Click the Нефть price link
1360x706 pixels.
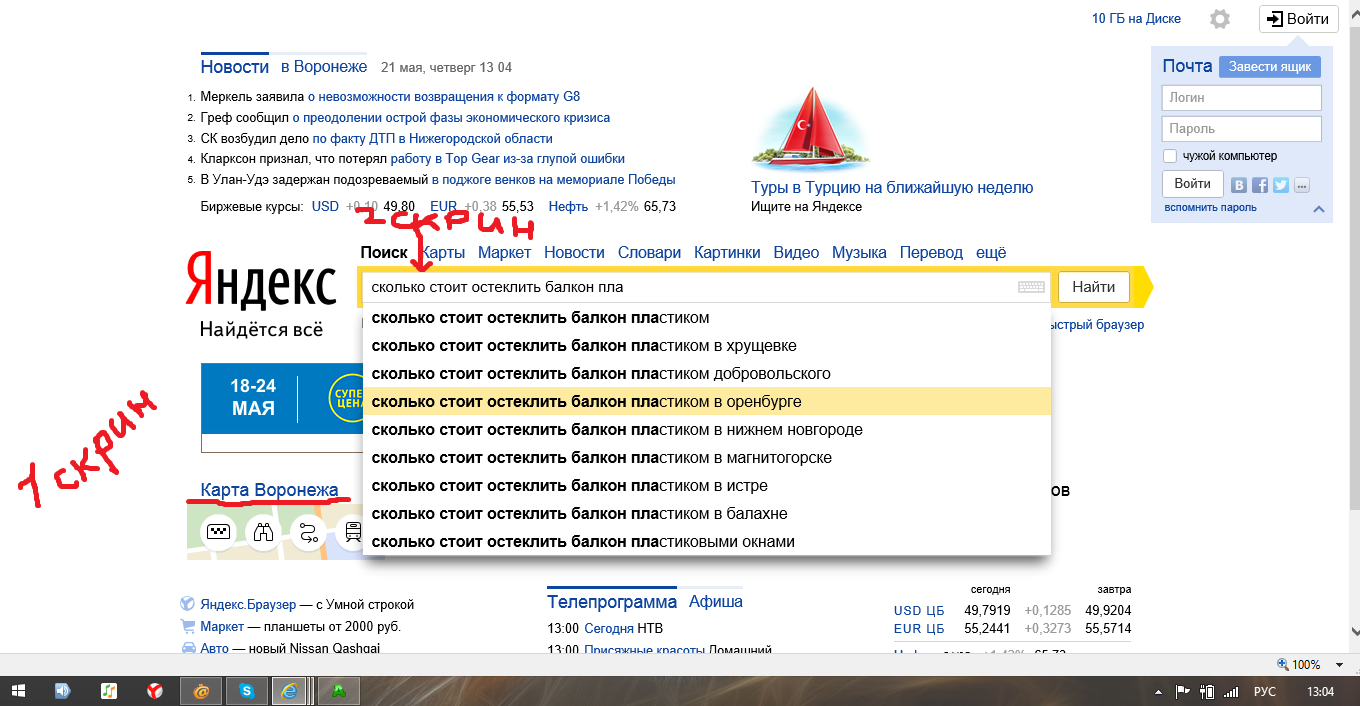pyautogui.click(x=568, y=206)
